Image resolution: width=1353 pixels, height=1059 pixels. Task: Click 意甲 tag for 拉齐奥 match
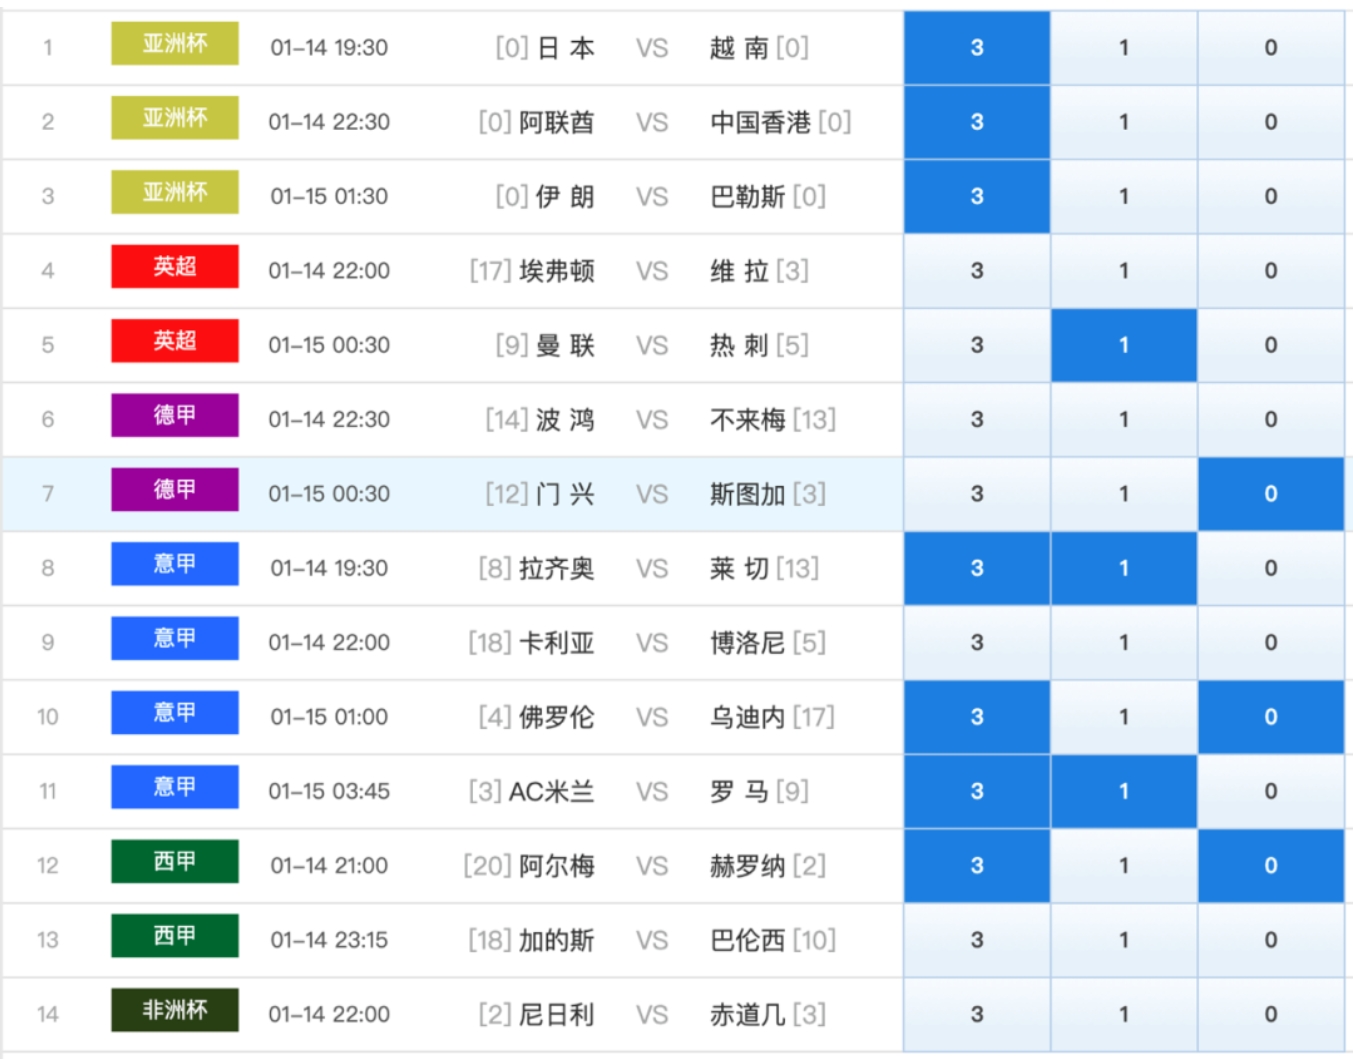[175, 564]
